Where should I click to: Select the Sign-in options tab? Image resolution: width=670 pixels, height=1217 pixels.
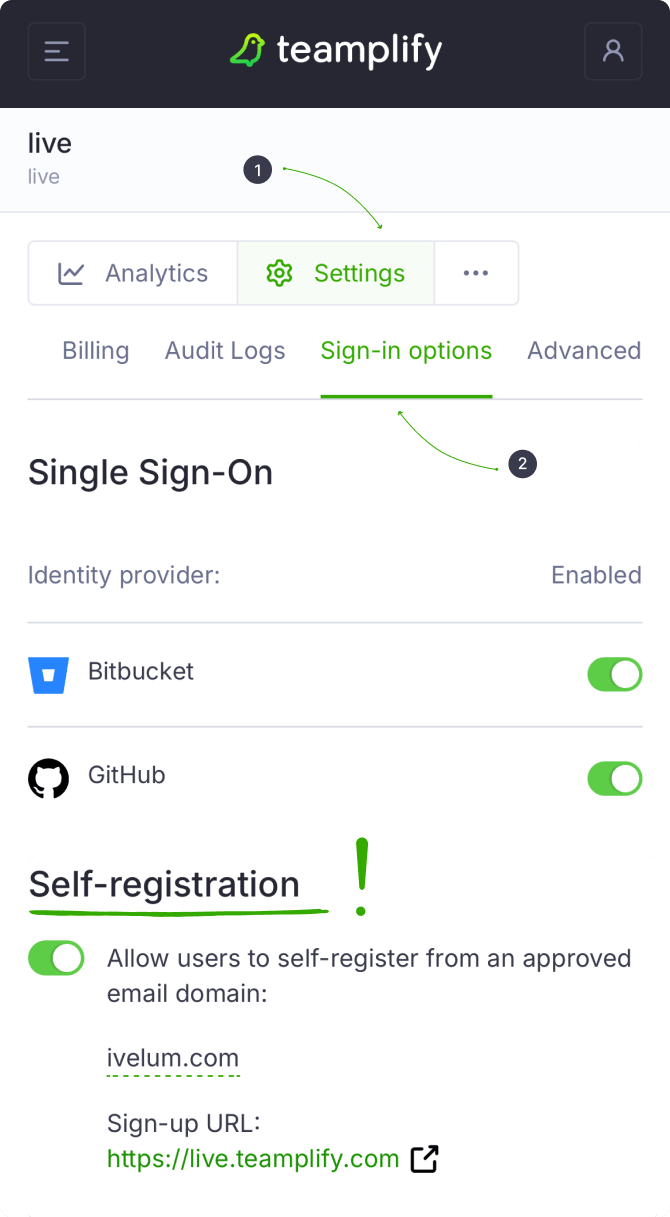tap(406, 351)
